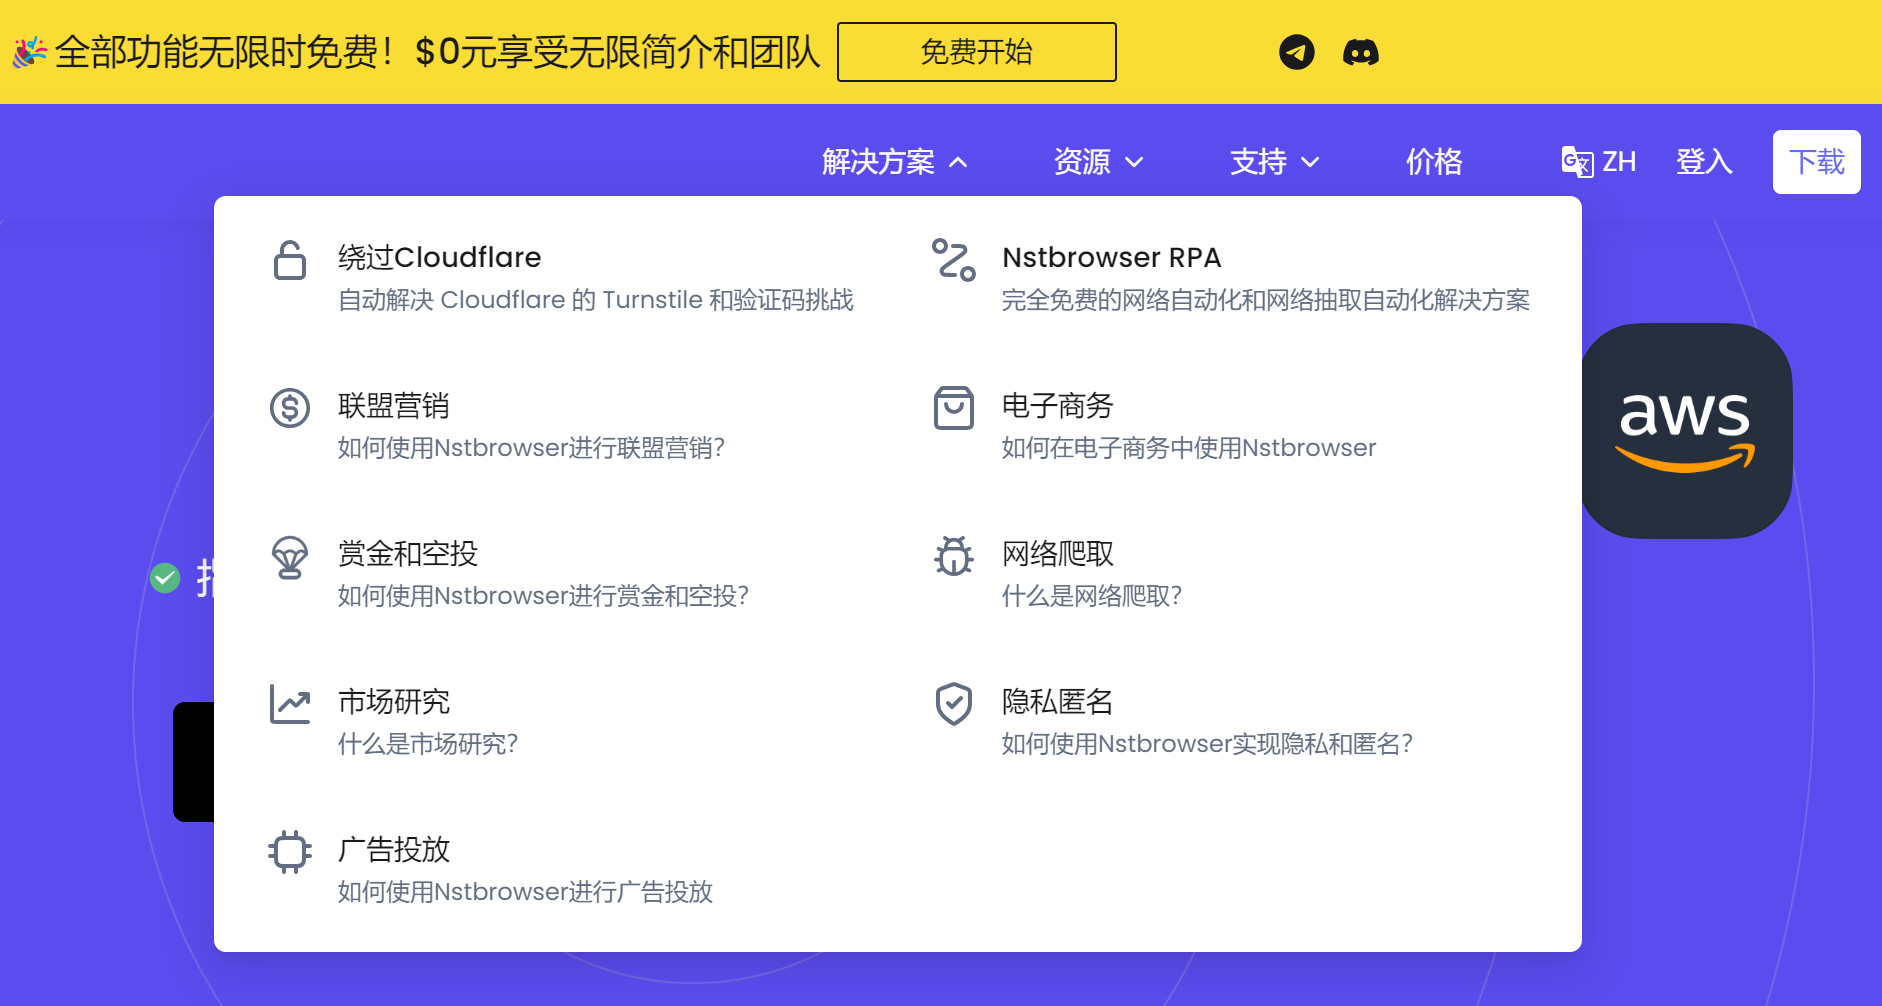
Task: Go to the 价格 pricing page
Action: click(x=1434, y=161)
